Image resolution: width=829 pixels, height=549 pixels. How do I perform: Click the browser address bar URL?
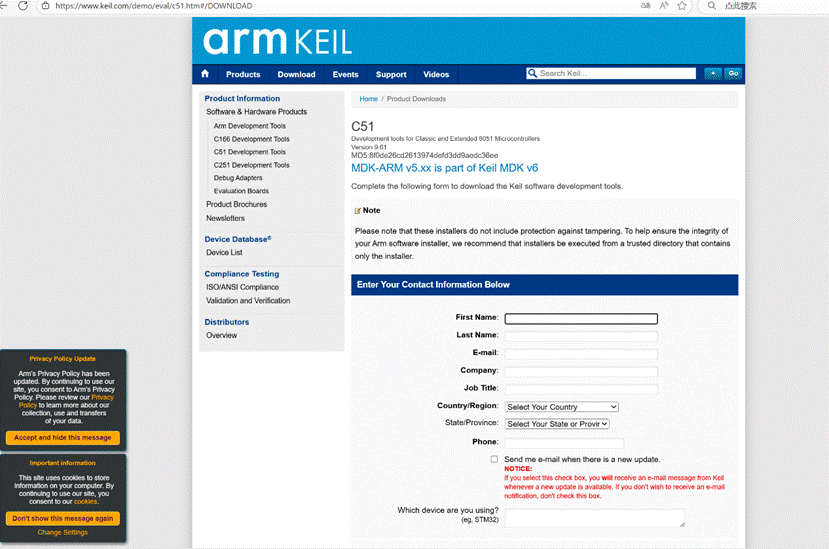[x=153, y=6]
